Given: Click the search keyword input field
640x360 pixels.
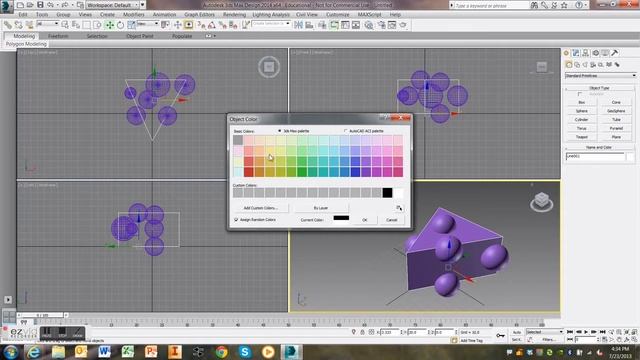Looking at the screenshot, I should click(491, 5).
